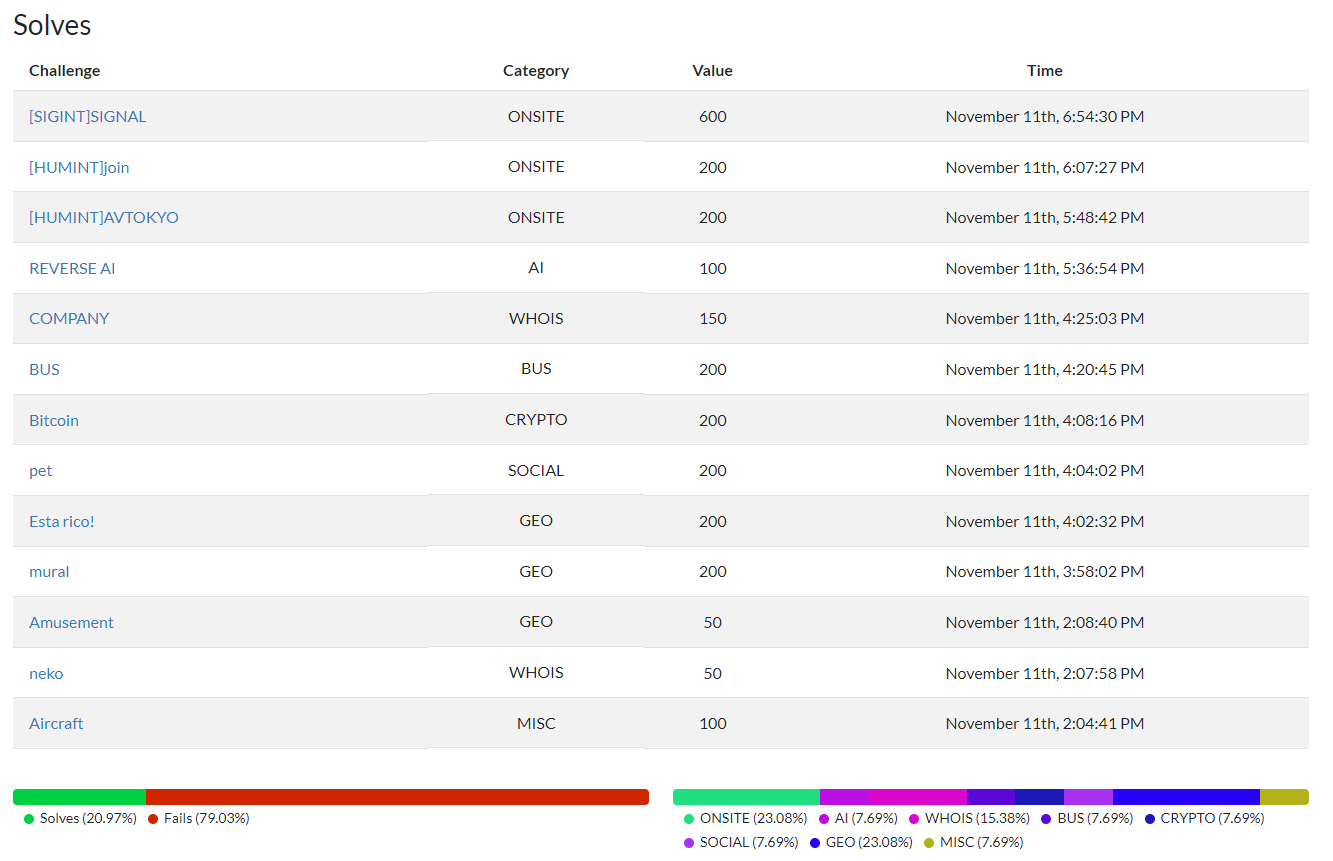The width and height of the screenshot is (1333, 861).
Task: Click the MISC legend color dot
Action: coord(929,843)
